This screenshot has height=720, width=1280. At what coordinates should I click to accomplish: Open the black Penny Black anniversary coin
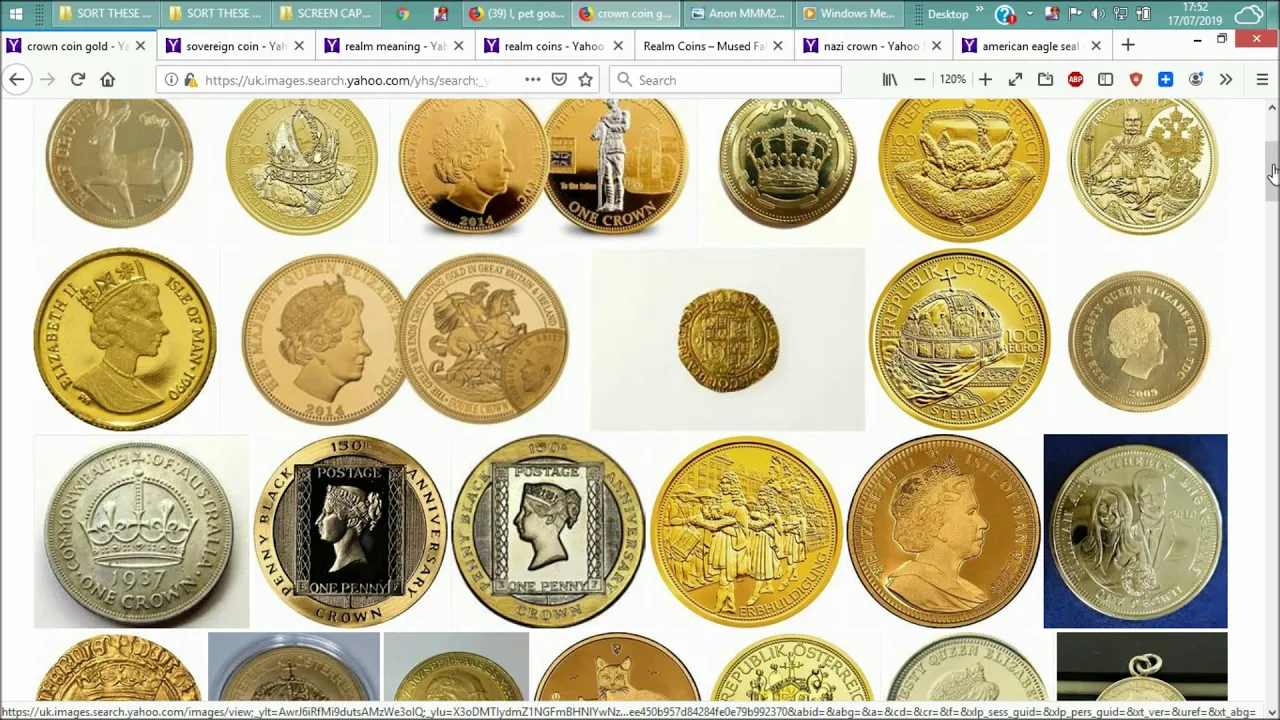(350, 531)
